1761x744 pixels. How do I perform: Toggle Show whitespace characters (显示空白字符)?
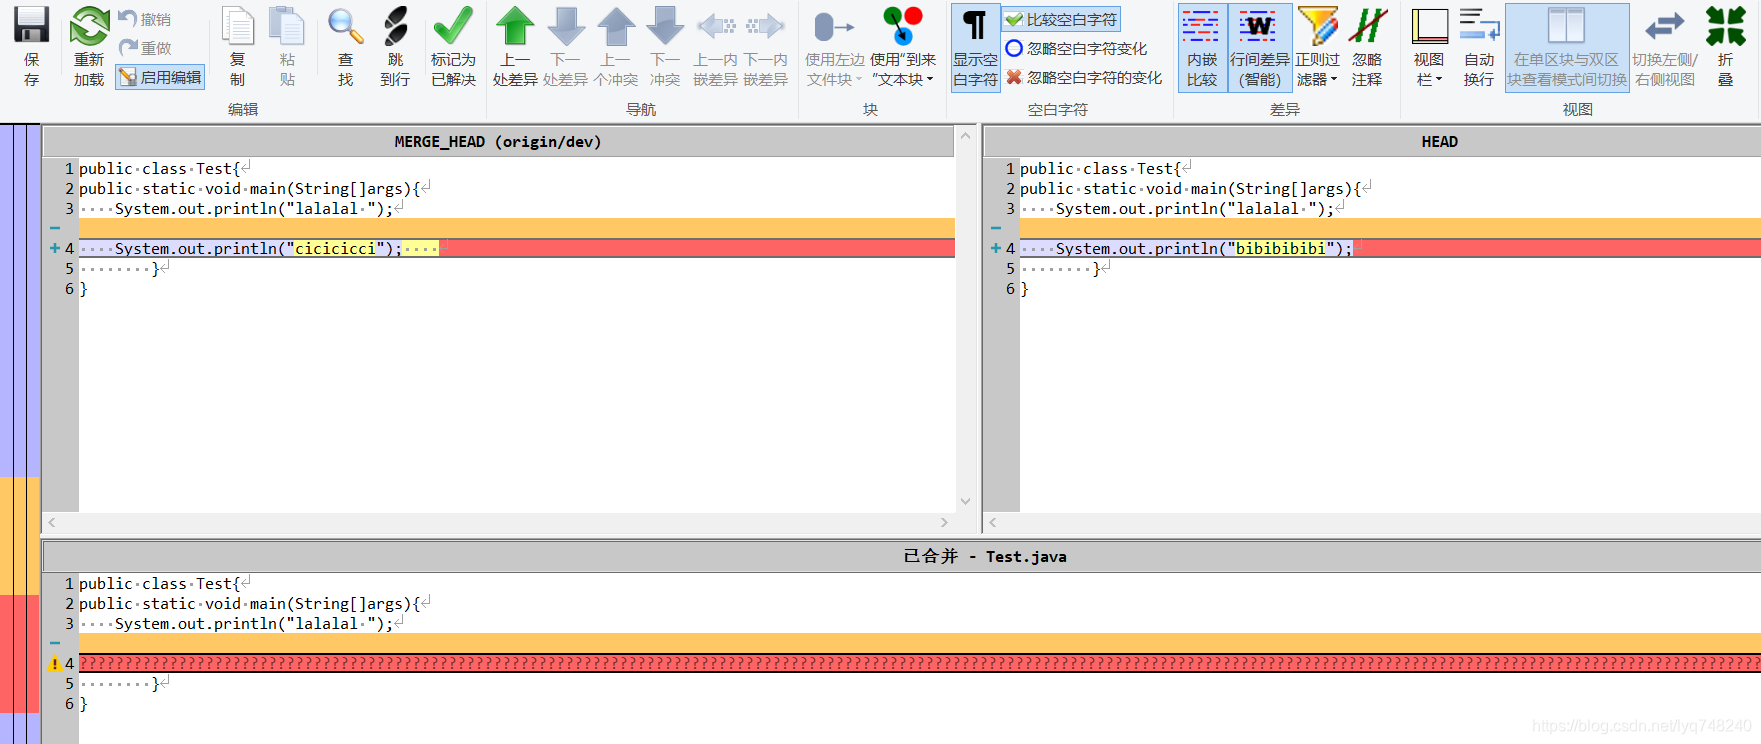pyautogui.click(x=975, y=47)
